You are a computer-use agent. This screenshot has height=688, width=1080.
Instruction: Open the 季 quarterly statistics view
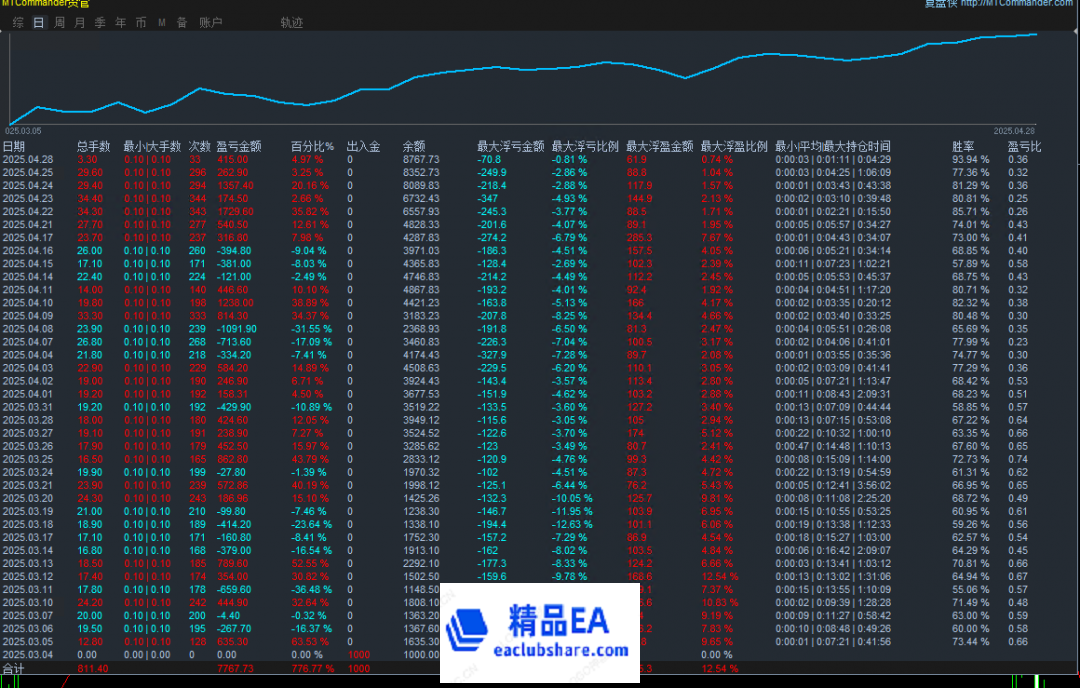point(98,21)
